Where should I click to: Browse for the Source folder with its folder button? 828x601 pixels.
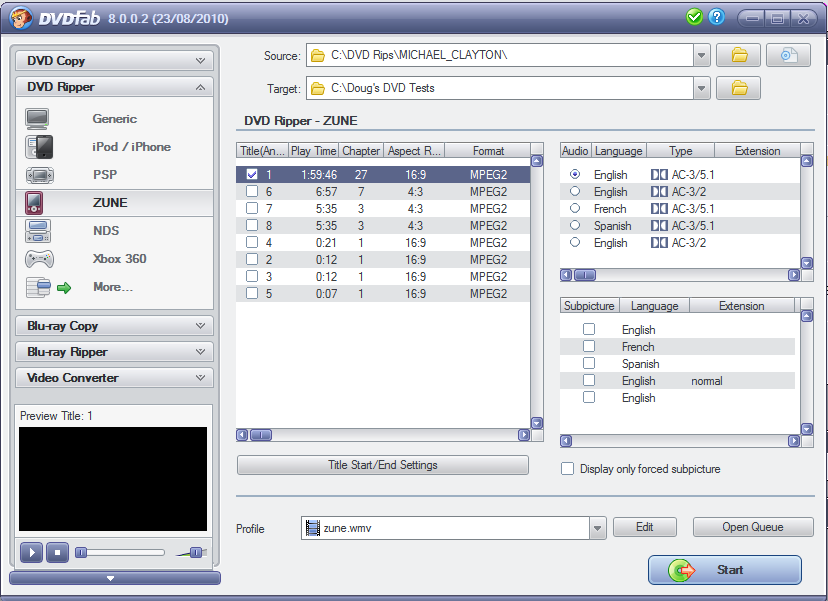point(738,55)
